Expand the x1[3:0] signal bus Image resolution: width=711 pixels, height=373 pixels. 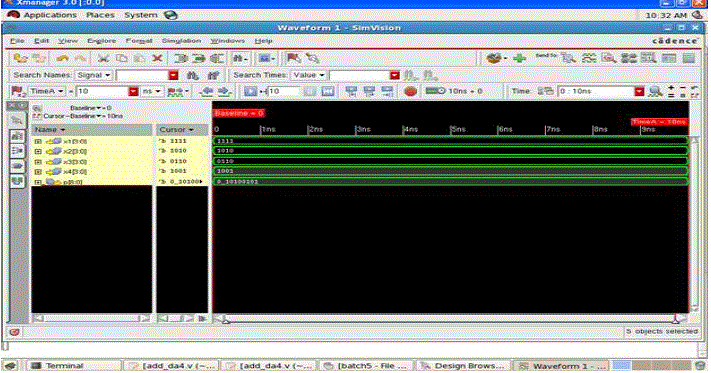(x=38, y=141)
